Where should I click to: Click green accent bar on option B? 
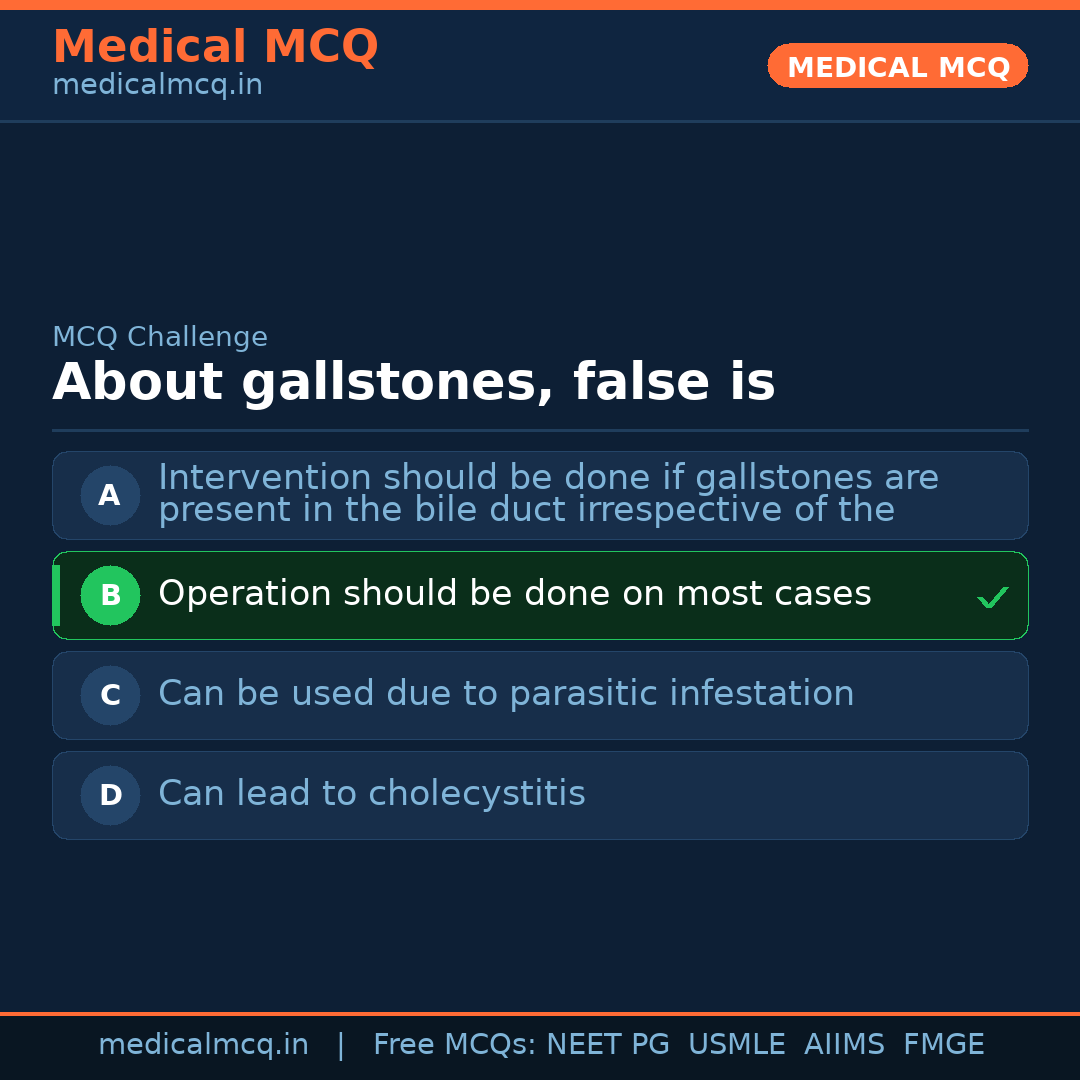click(x=56, y=595)
